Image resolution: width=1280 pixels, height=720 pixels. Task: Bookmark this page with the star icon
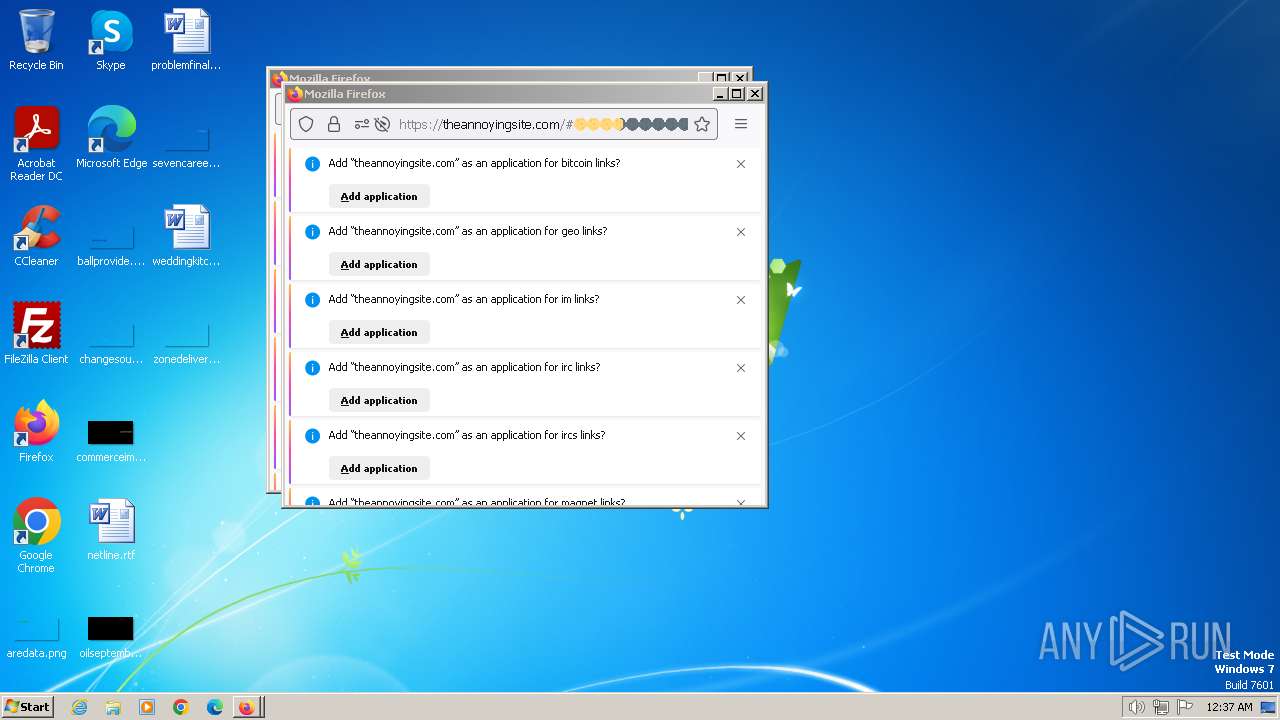(x=702, y=124)
